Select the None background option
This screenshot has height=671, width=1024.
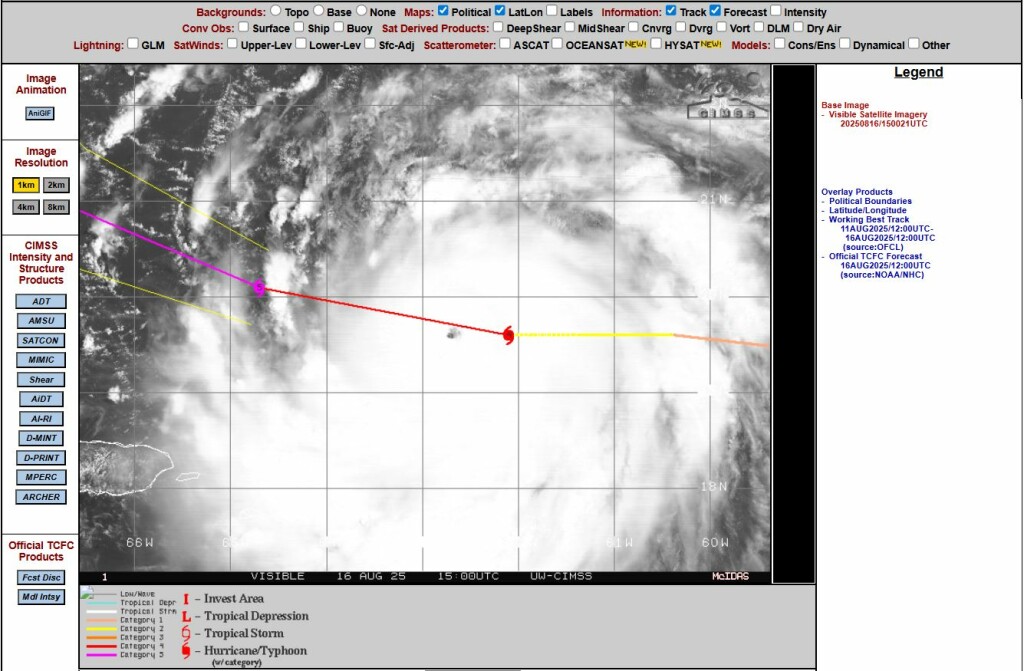(x=362, y=12)
